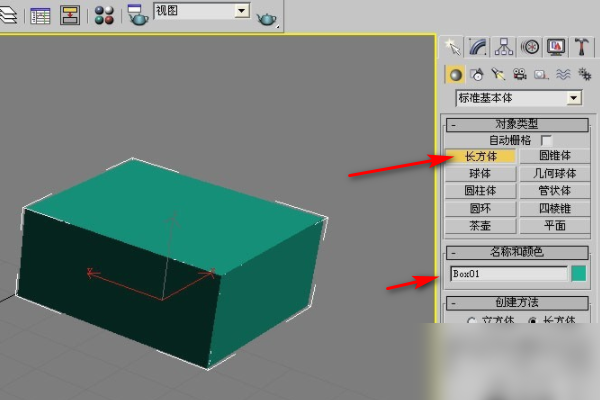
Task: Click the 四棱锥 button
Action: (555, 208)
